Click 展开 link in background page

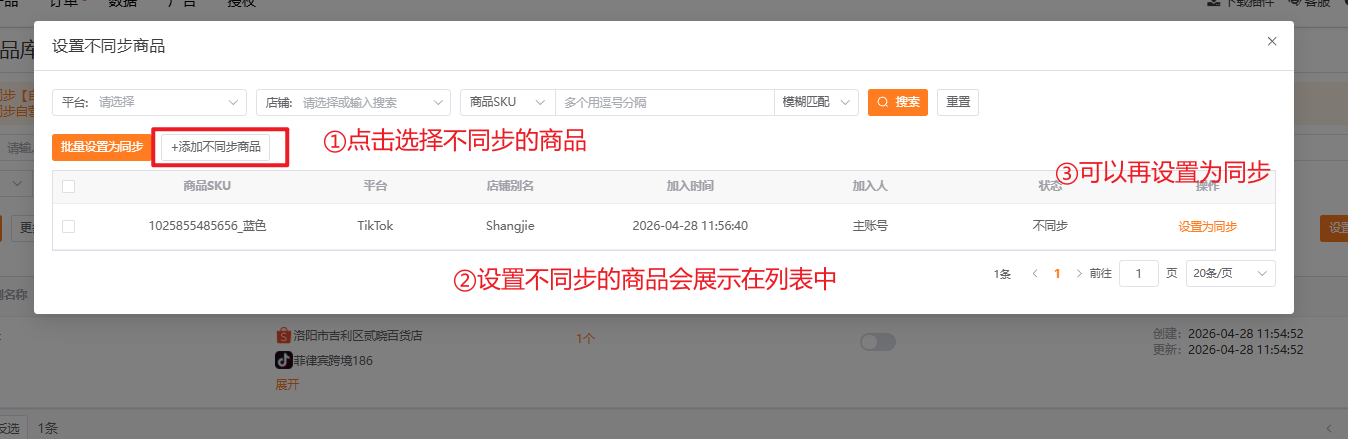point(287,384)
